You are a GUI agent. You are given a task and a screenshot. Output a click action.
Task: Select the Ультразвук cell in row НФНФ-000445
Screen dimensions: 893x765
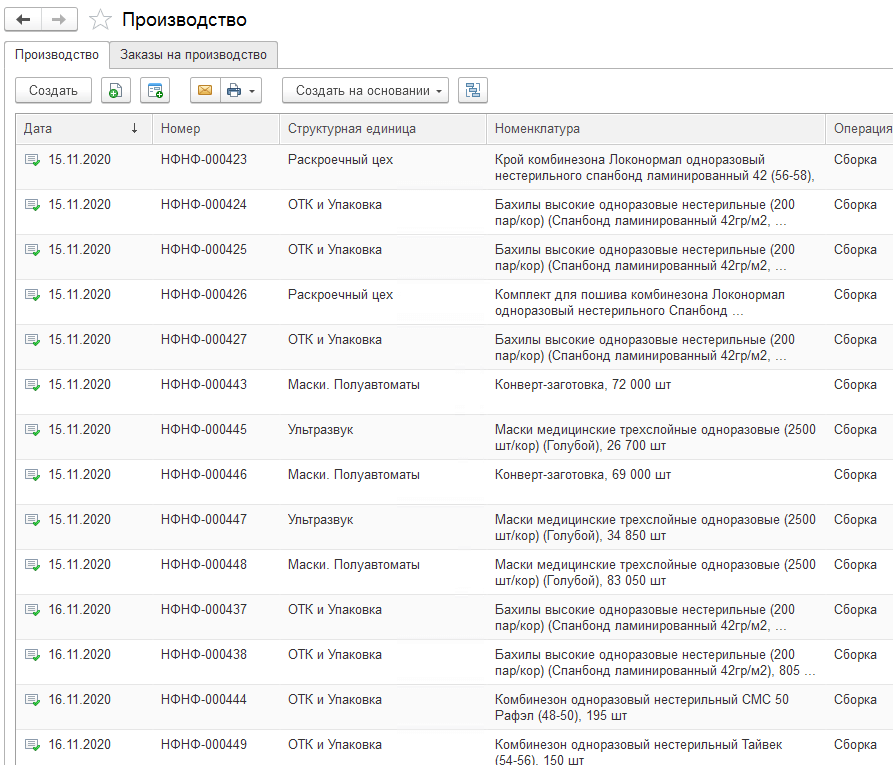(320, 430)
